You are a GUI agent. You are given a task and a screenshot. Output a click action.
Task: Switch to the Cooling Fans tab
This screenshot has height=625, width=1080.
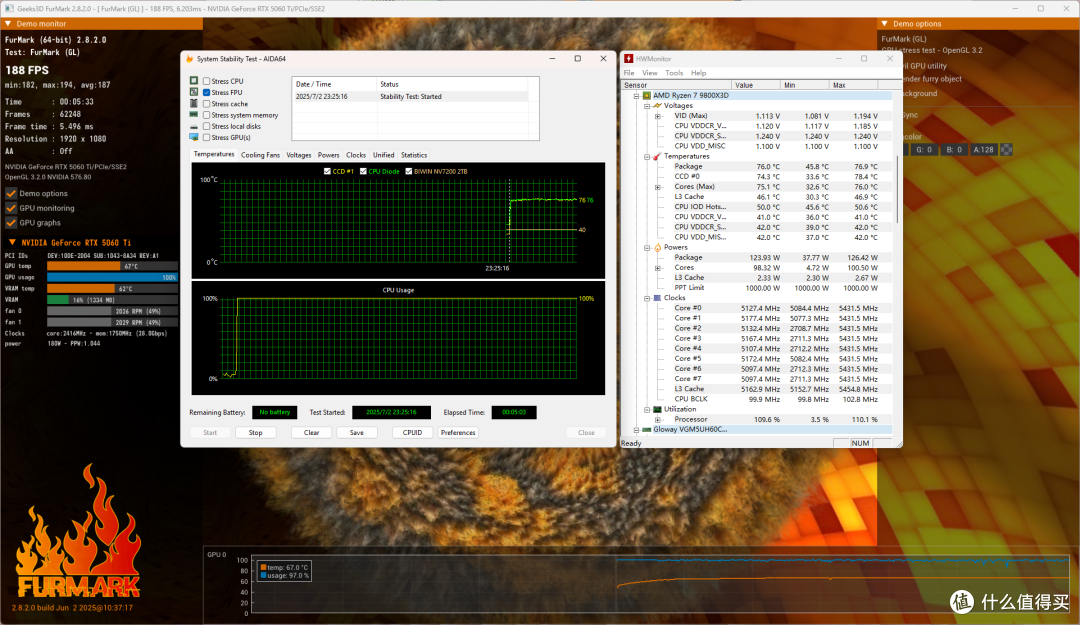point(260,155)
